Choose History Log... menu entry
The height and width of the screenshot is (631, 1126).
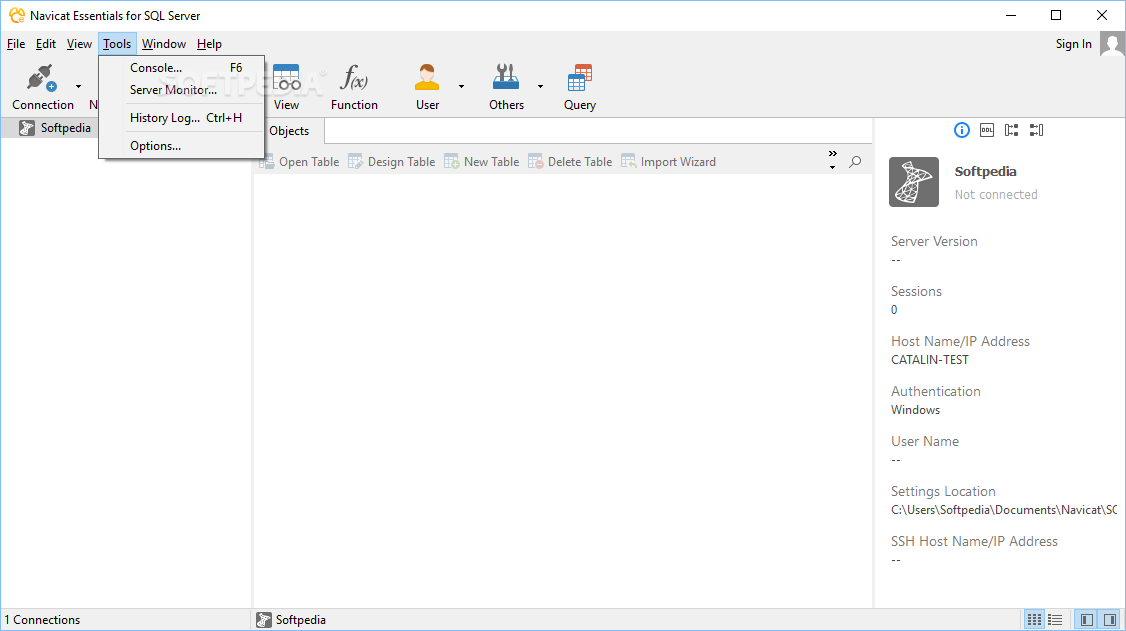coord(182,118)
